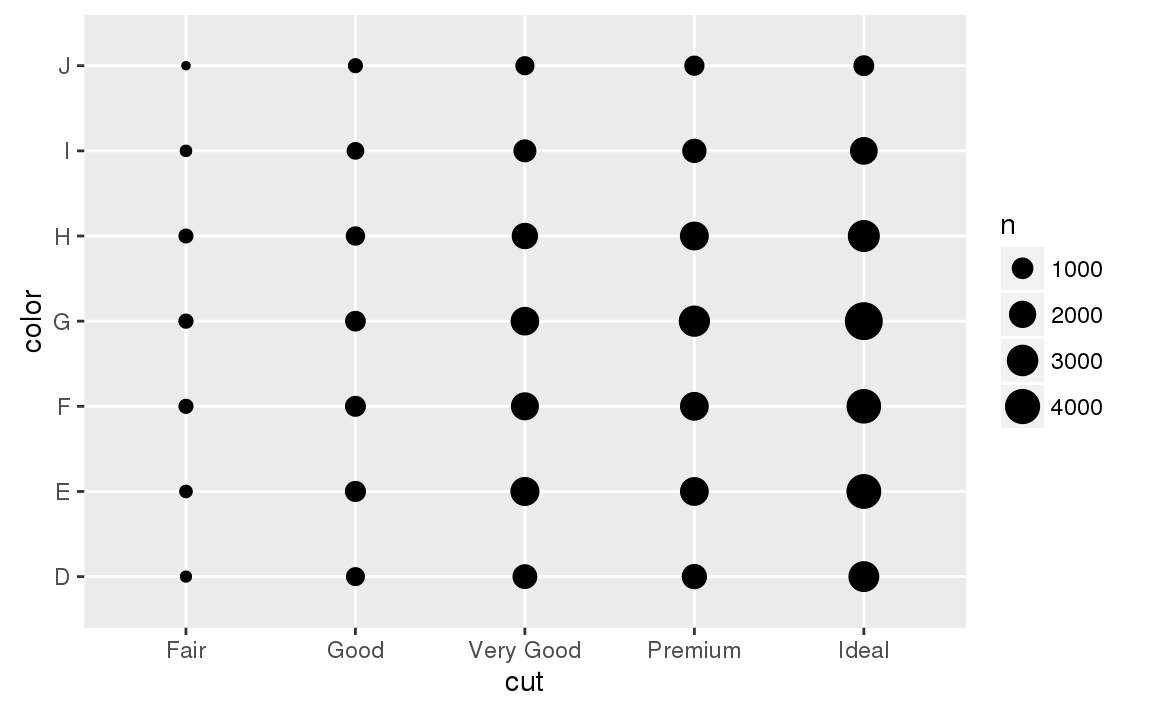The image size is (1152, 711).
Task: Click the Premium, D data point
Action: pos(694,576)
